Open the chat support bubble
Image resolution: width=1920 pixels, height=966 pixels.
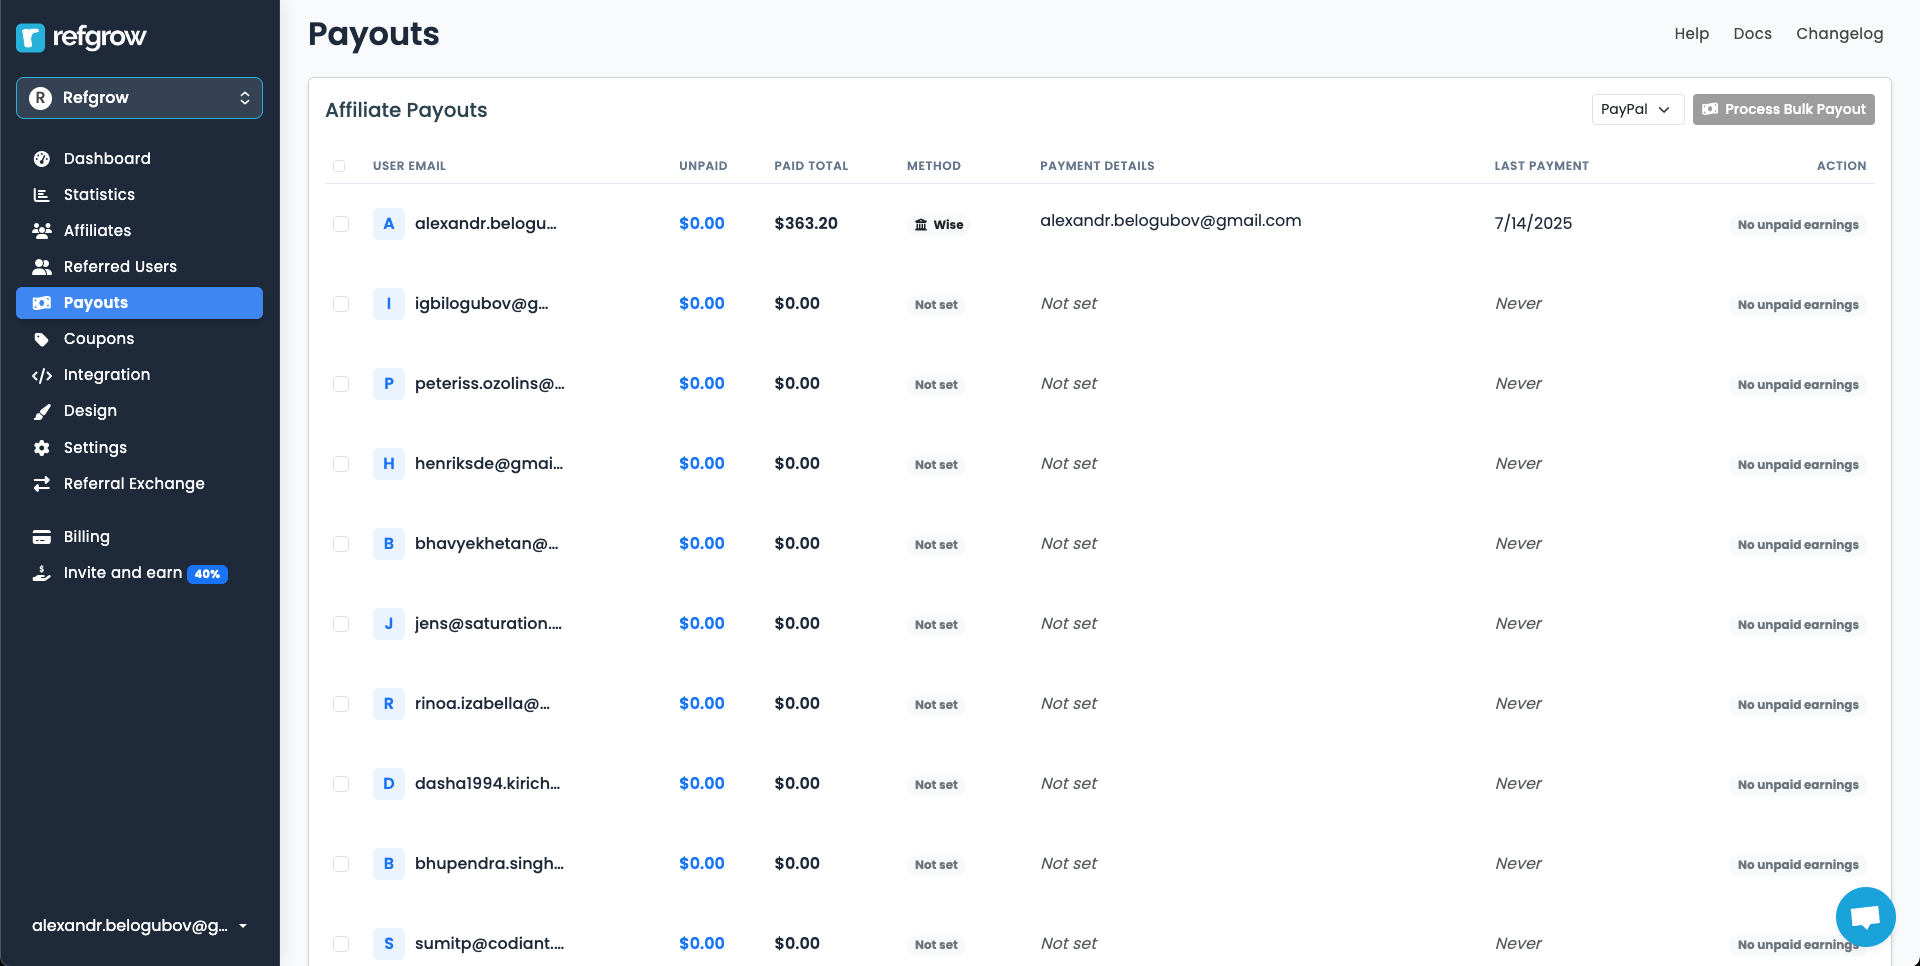(x=1866, y=917)
